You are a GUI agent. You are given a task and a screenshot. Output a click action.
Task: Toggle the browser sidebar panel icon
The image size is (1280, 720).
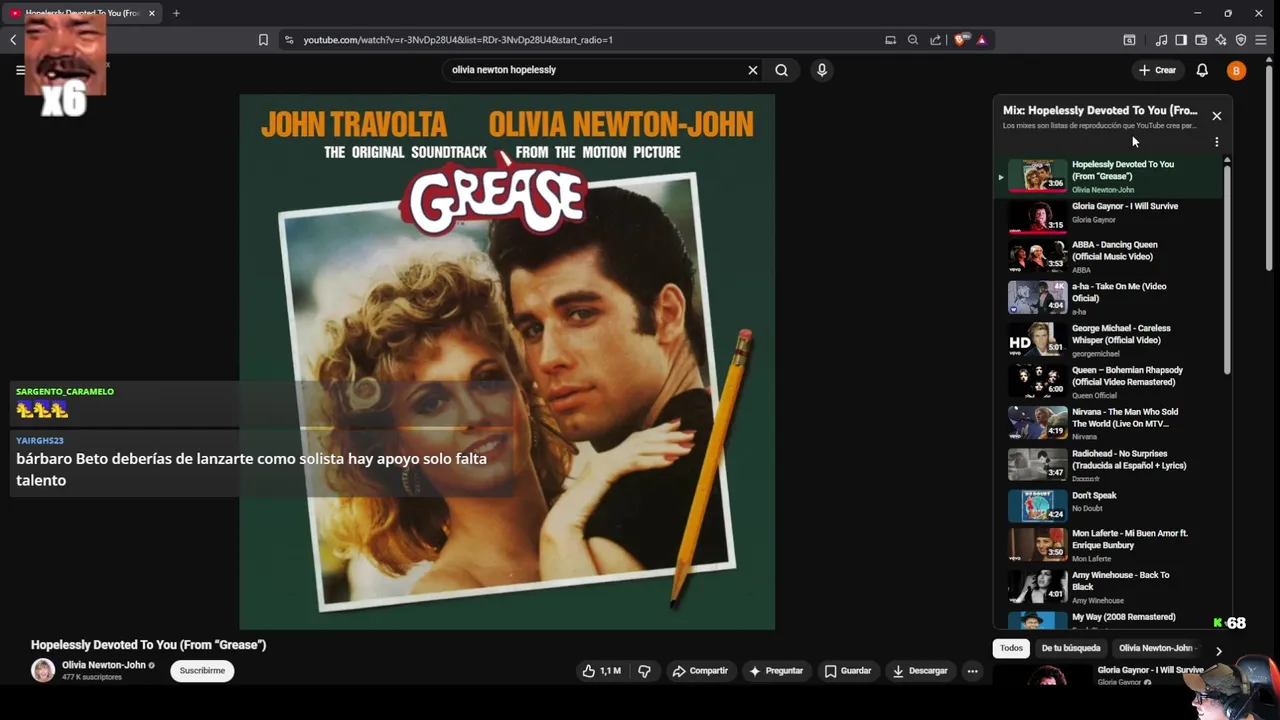tap(1181, 40)
